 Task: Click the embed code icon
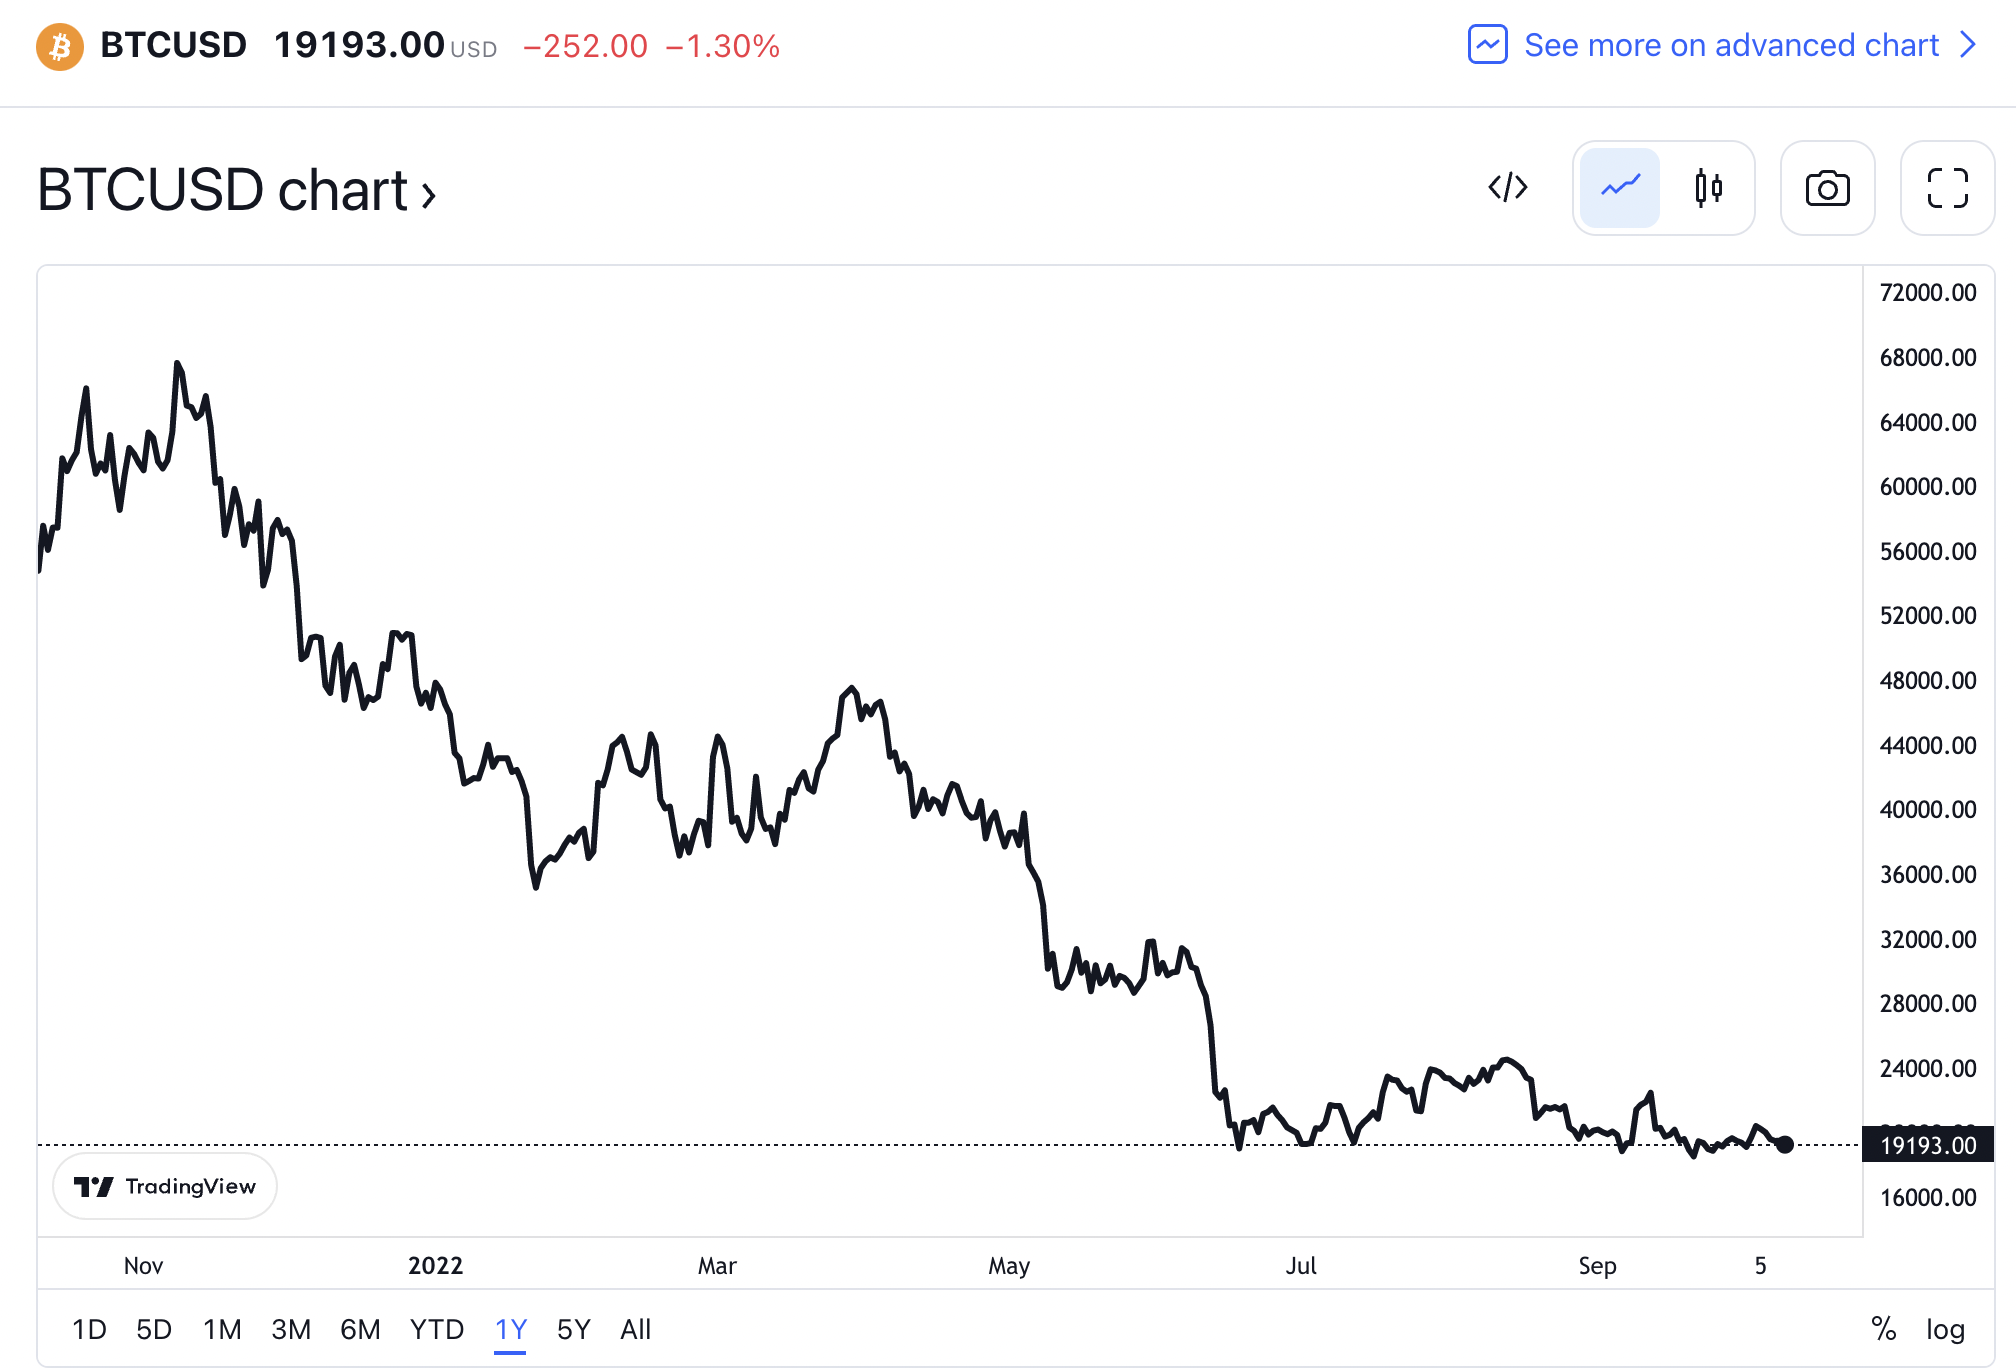tap(1507, 188)
